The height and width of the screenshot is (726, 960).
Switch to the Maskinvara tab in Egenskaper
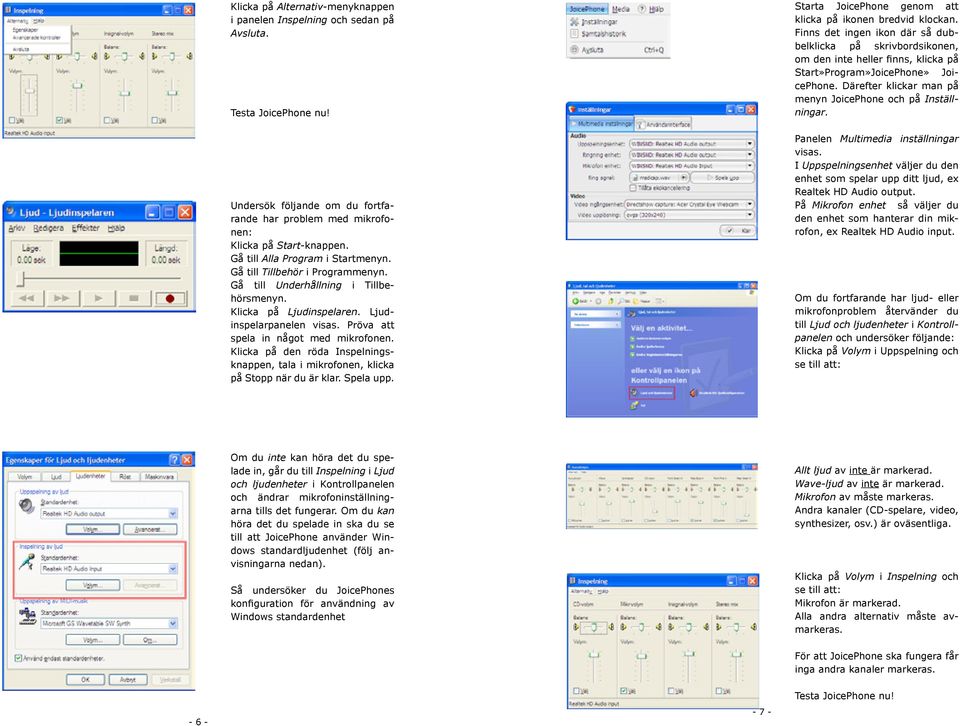click(159, 477)
